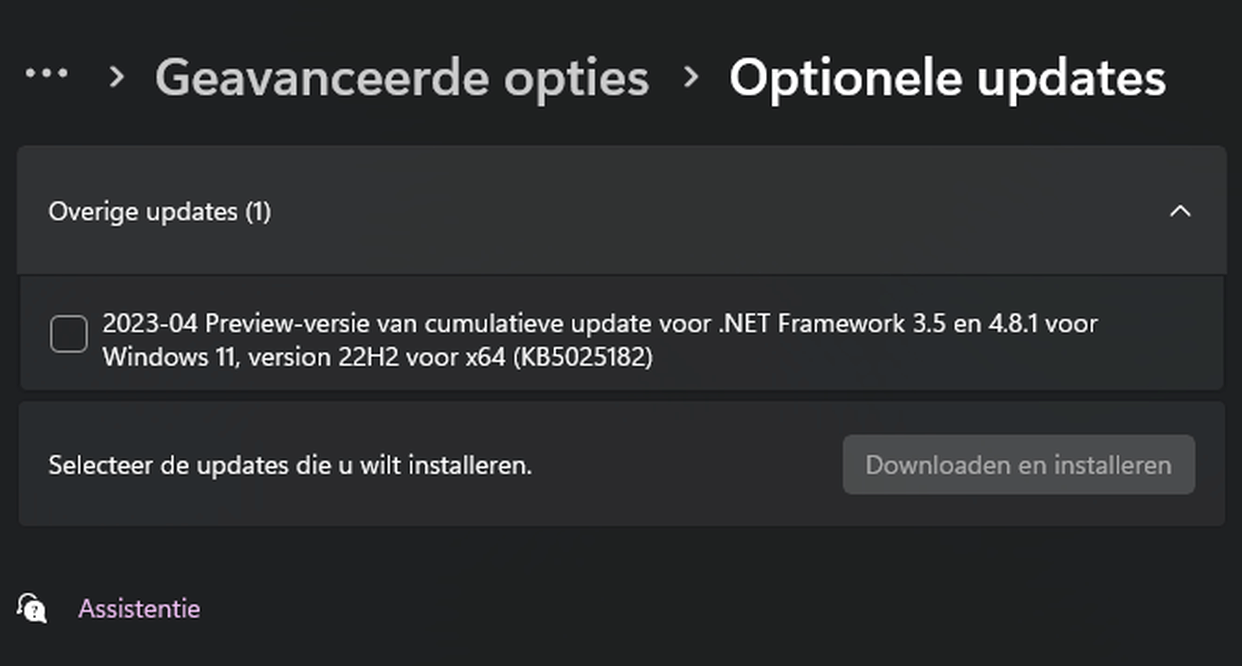Image resolution: width=1242 pixels, height=666 pixels.
Task: Open the Assistentie link
Action: 139,608
